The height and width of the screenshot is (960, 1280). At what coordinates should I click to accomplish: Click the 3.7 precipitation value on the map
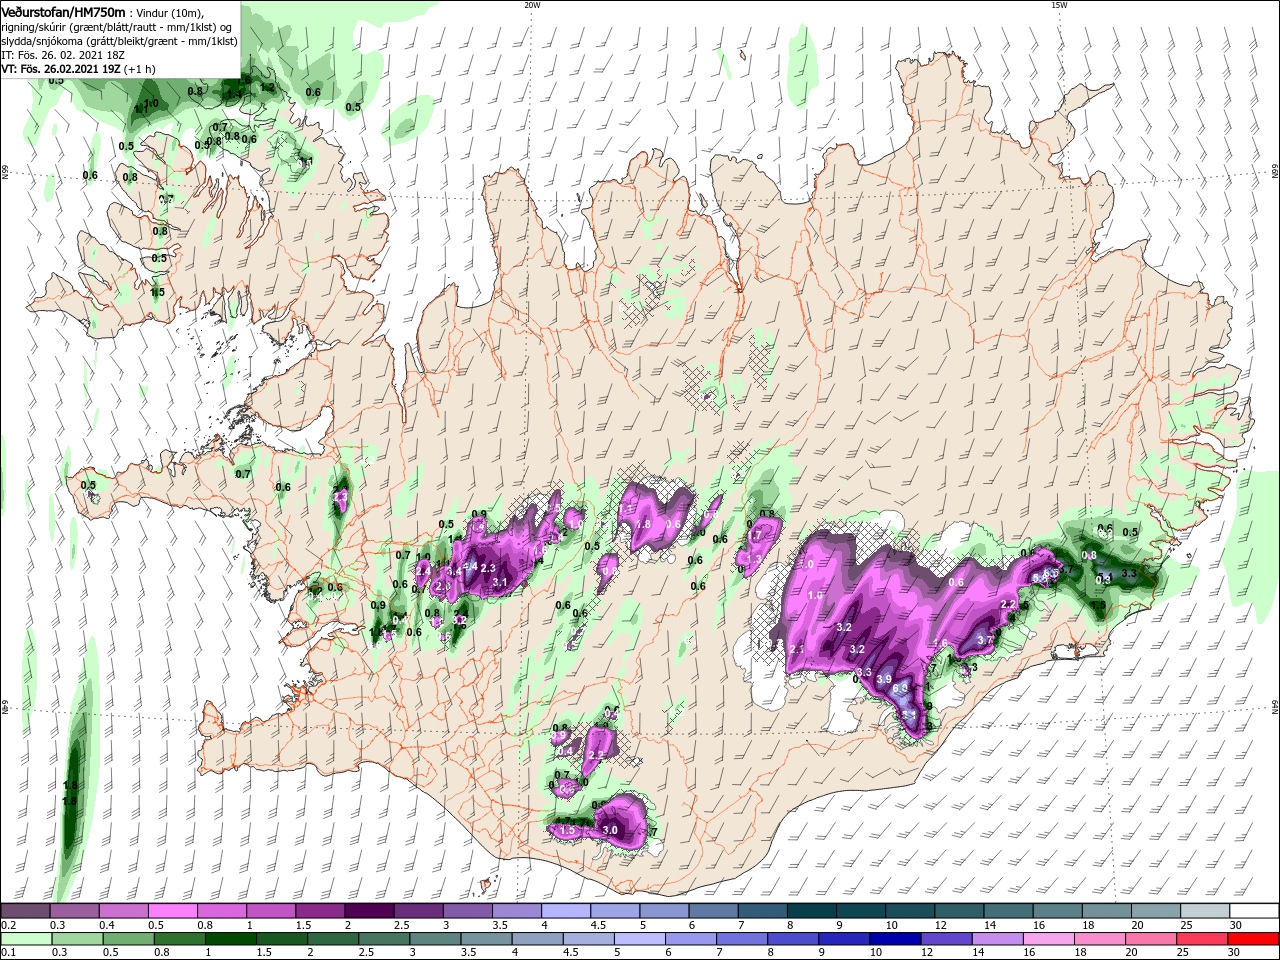click(984, 640)
